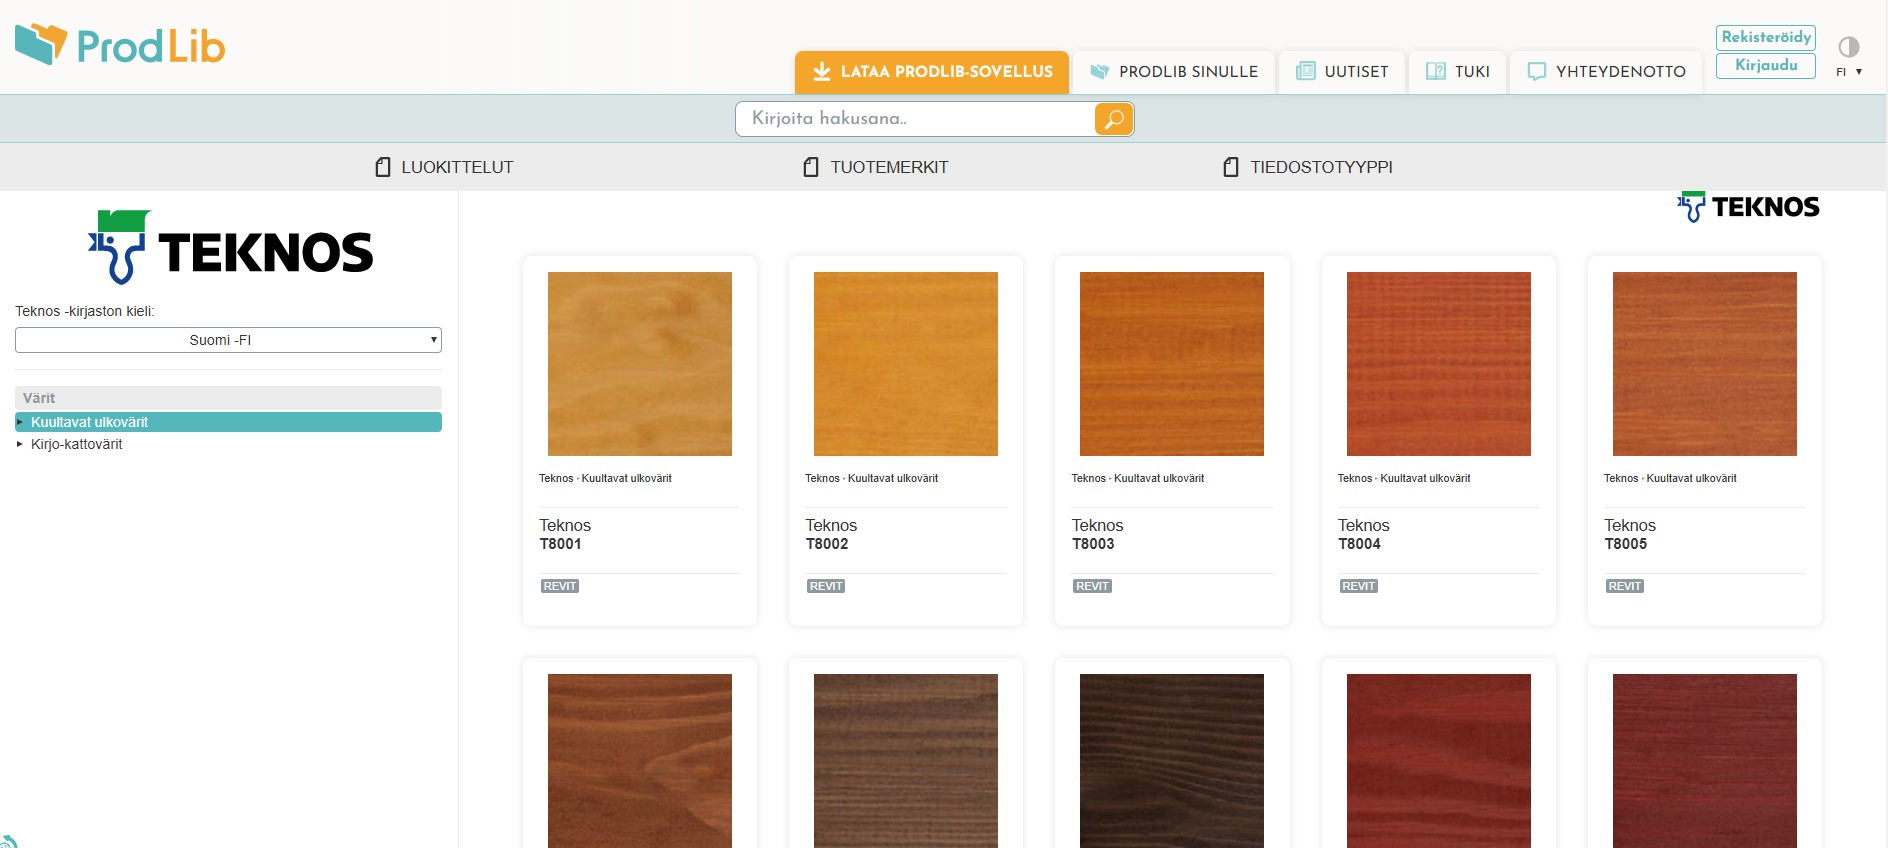Open the FI language dropdown
Screen dimensions: 1888x848
click(1849, 72)
